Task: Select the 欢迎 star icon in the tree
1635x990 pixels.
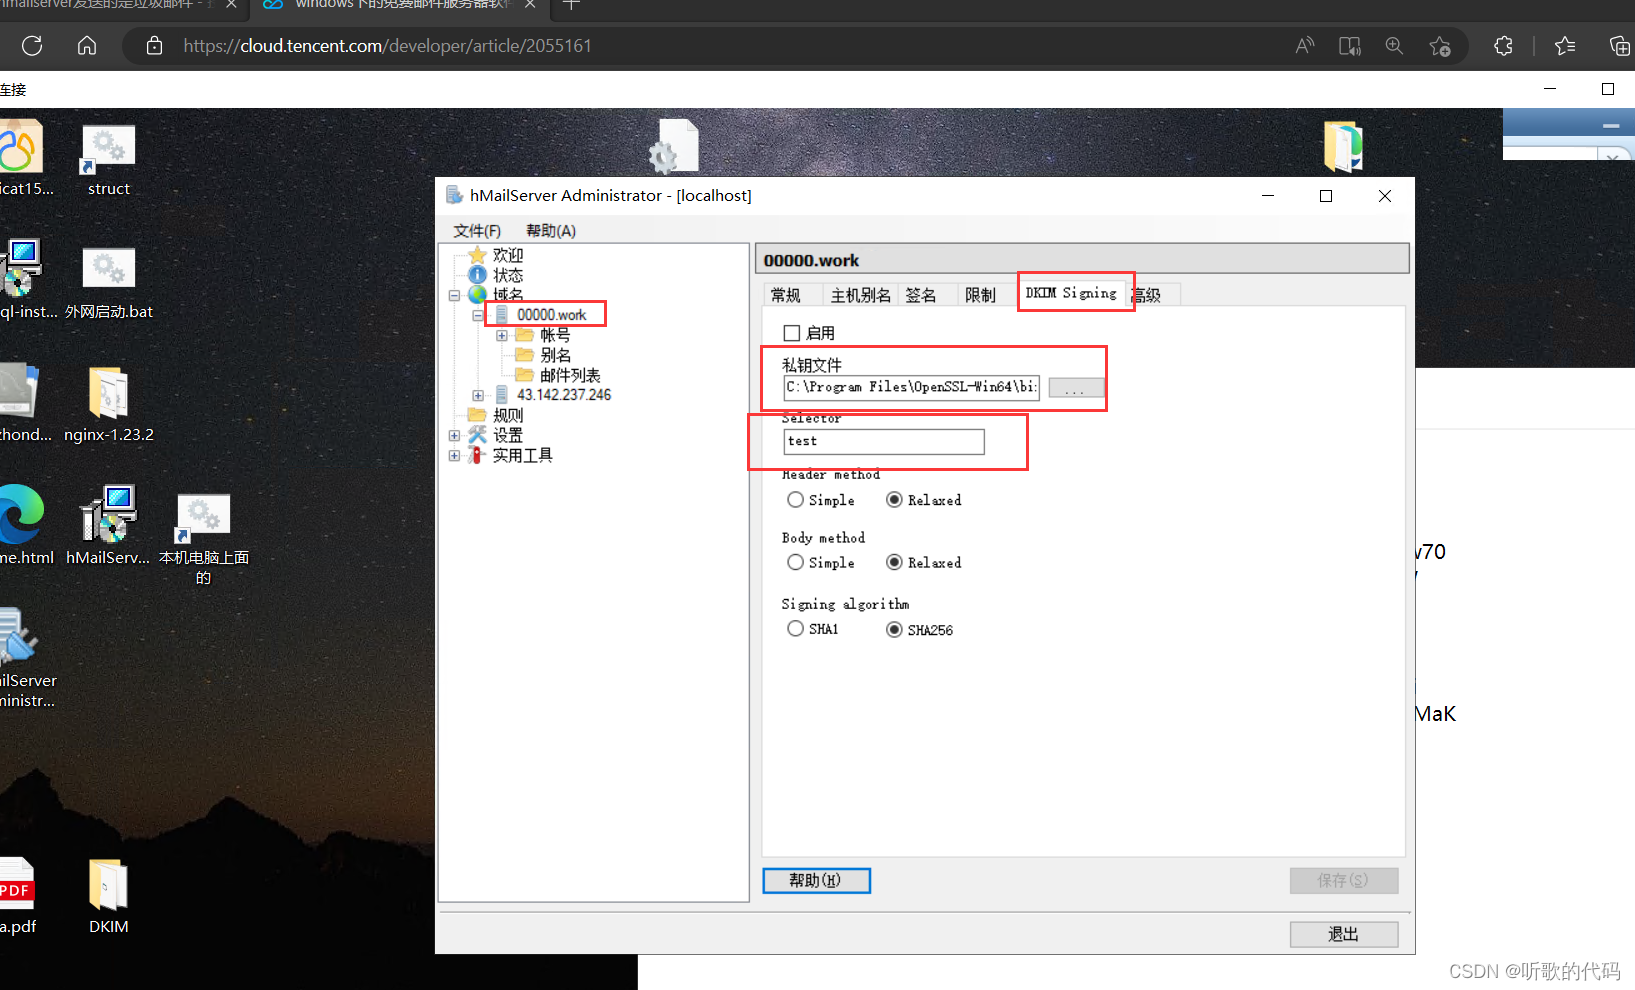Action: 478,254
